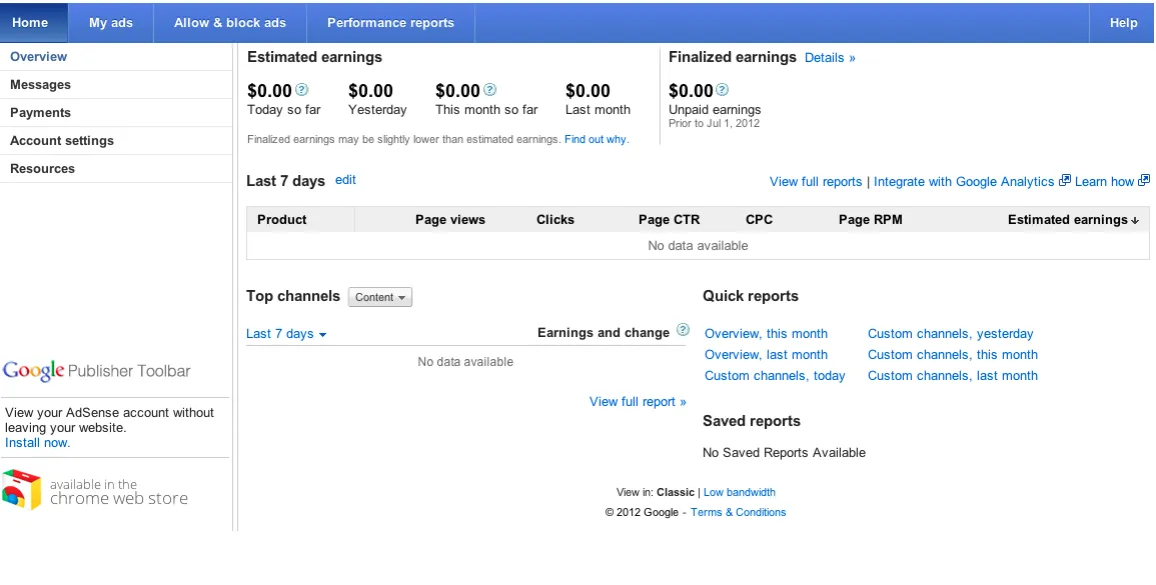The height and width of the screenshot is (585, 1156).
Task: Open the Performance reports tab
Action: point(390,23)
